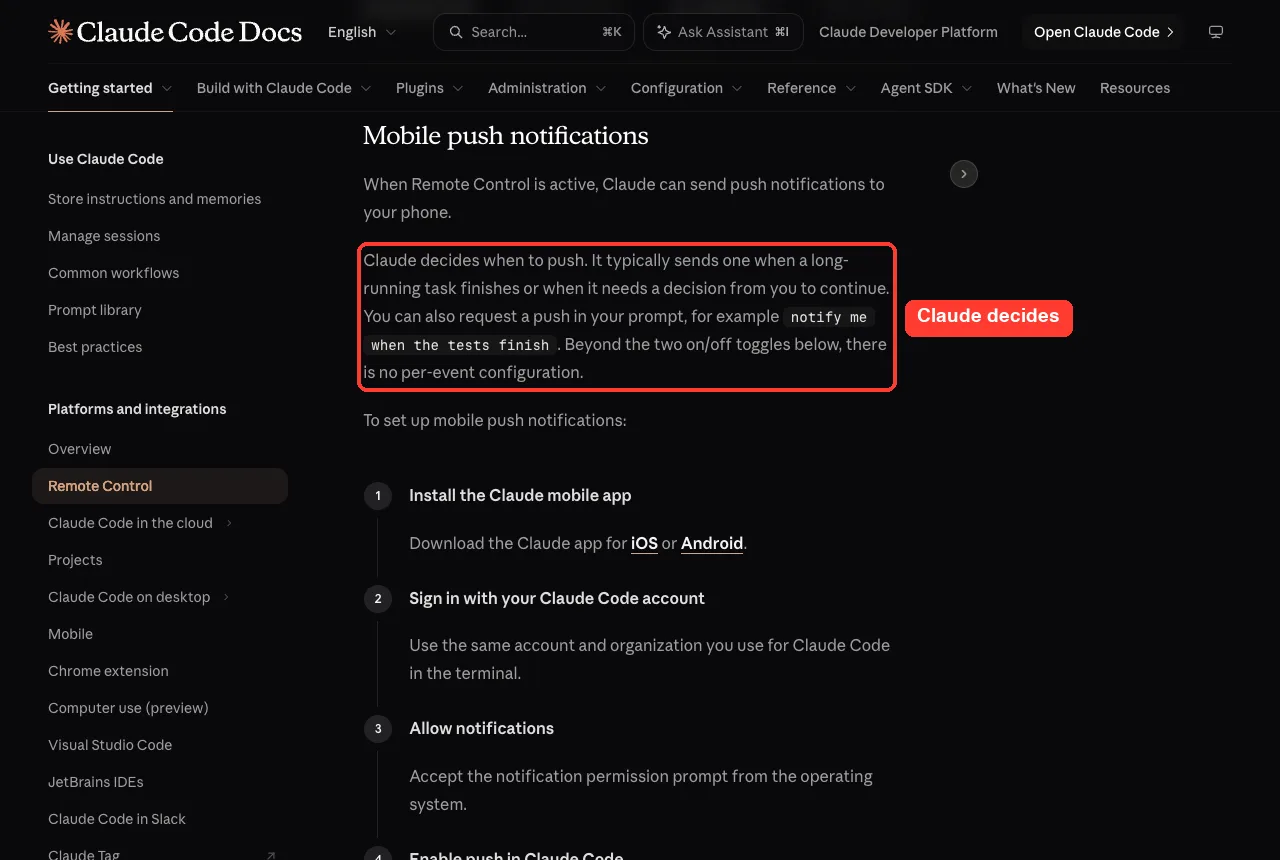Open Mobile in sidebar
Image resolution: width=1280 pixels, height=860 pixels.
pyautogui.click(x=70, y=634)
